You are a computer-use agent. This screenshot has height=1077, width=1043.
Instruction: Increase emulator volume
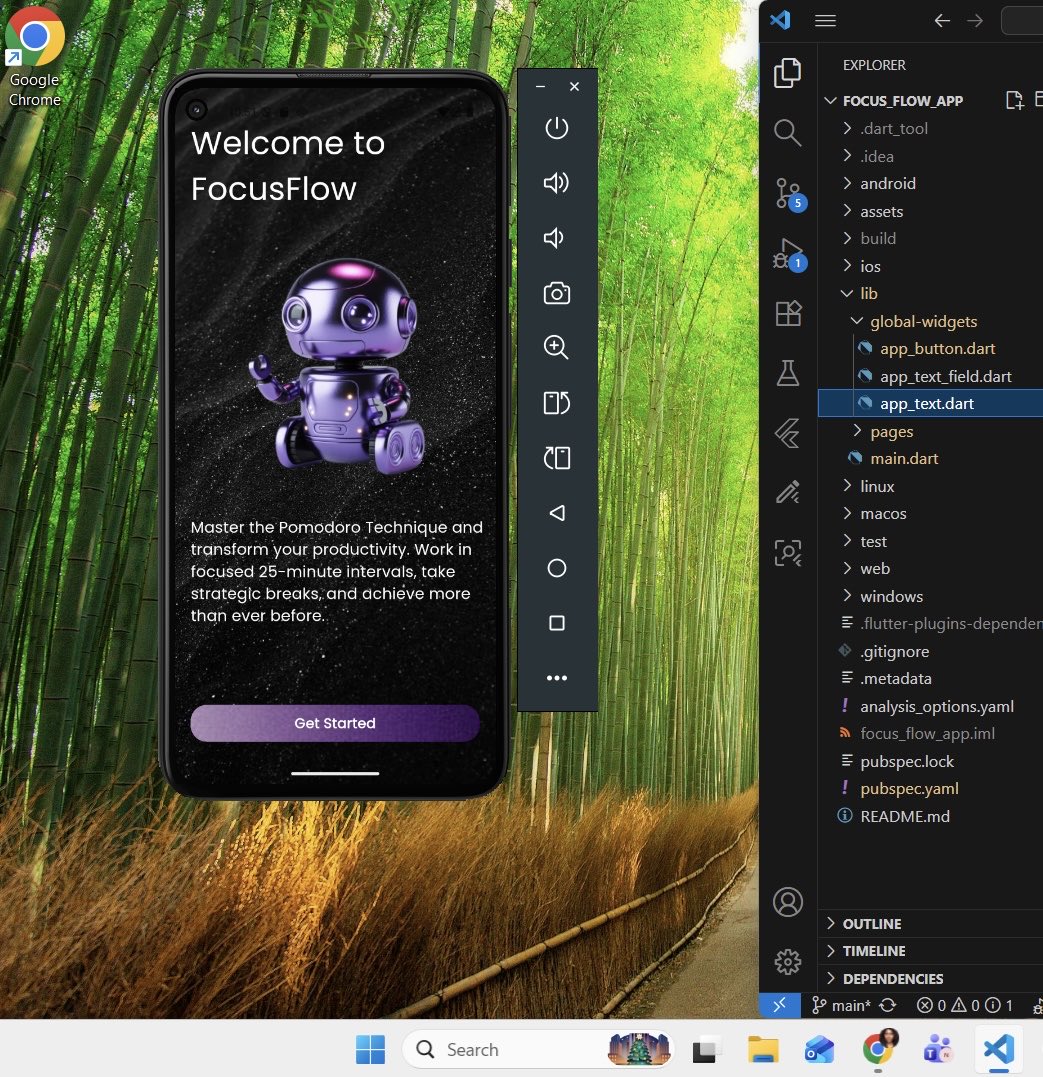pyautogui.click(x=556, y=183)
